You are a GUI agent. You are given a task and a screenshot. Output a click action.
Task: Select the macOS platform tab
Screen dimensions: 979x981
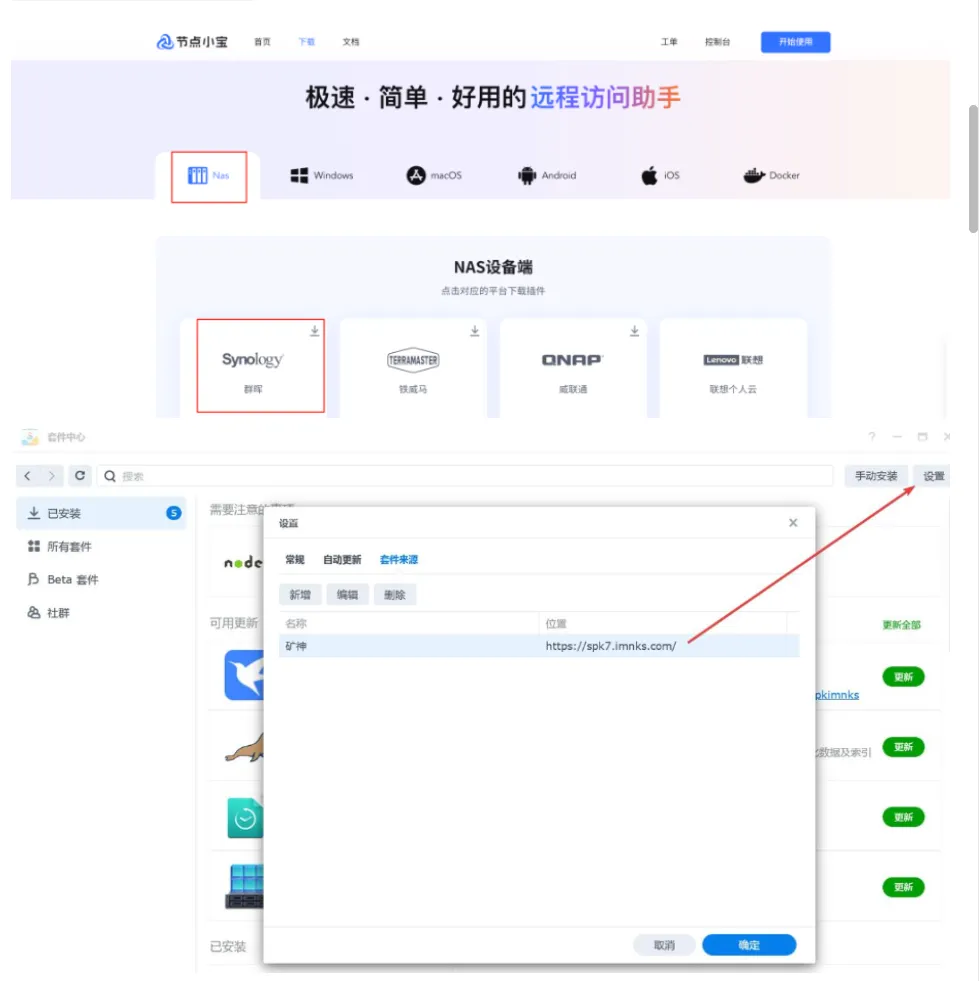[434, 176]
